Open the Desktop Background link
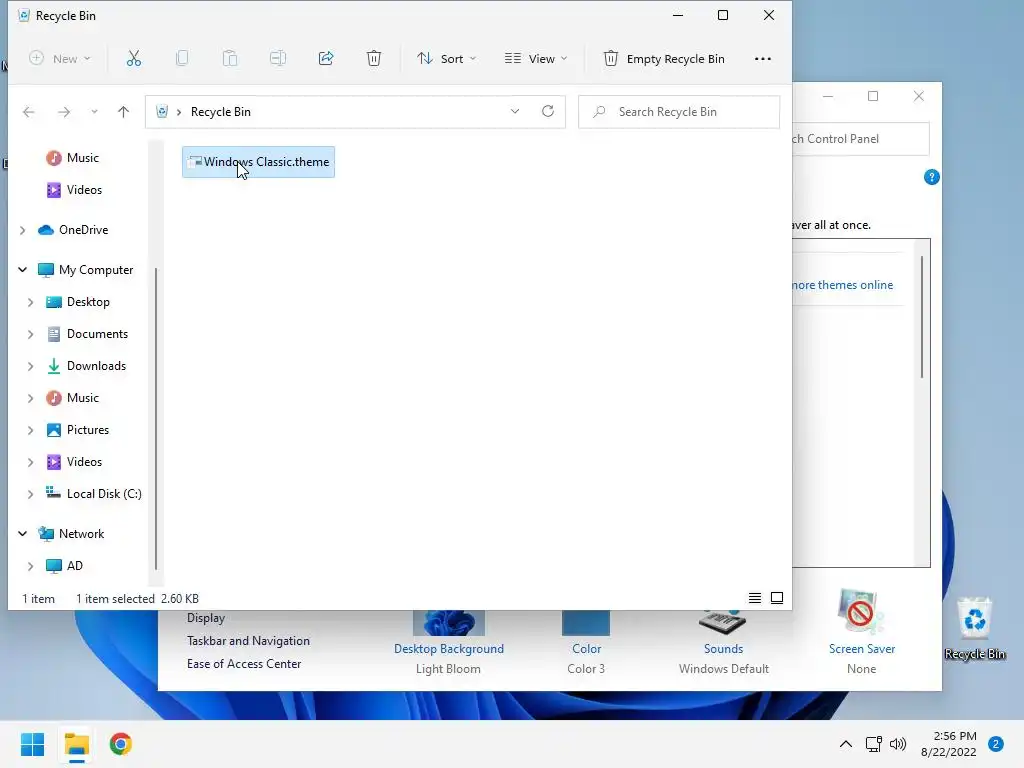Viewport: 1024px width, 768px height. coord(449,648)
